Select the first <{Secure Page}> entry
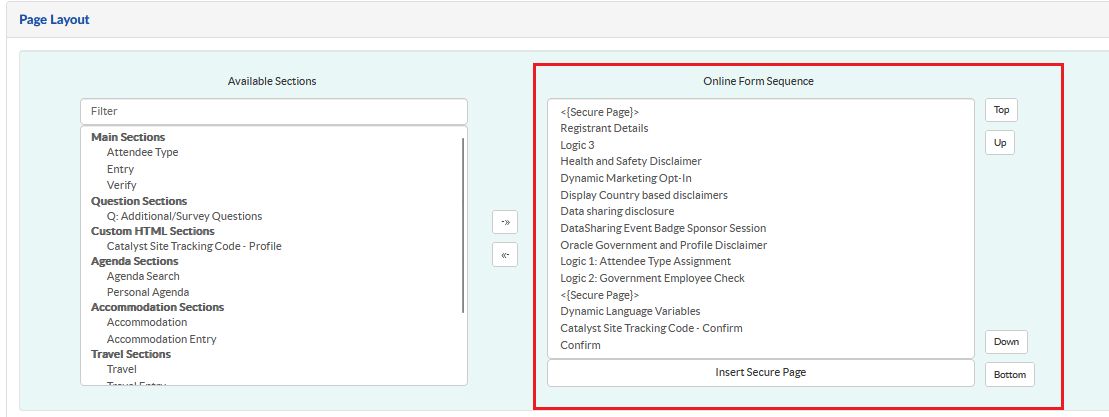 tap(600, 112)
